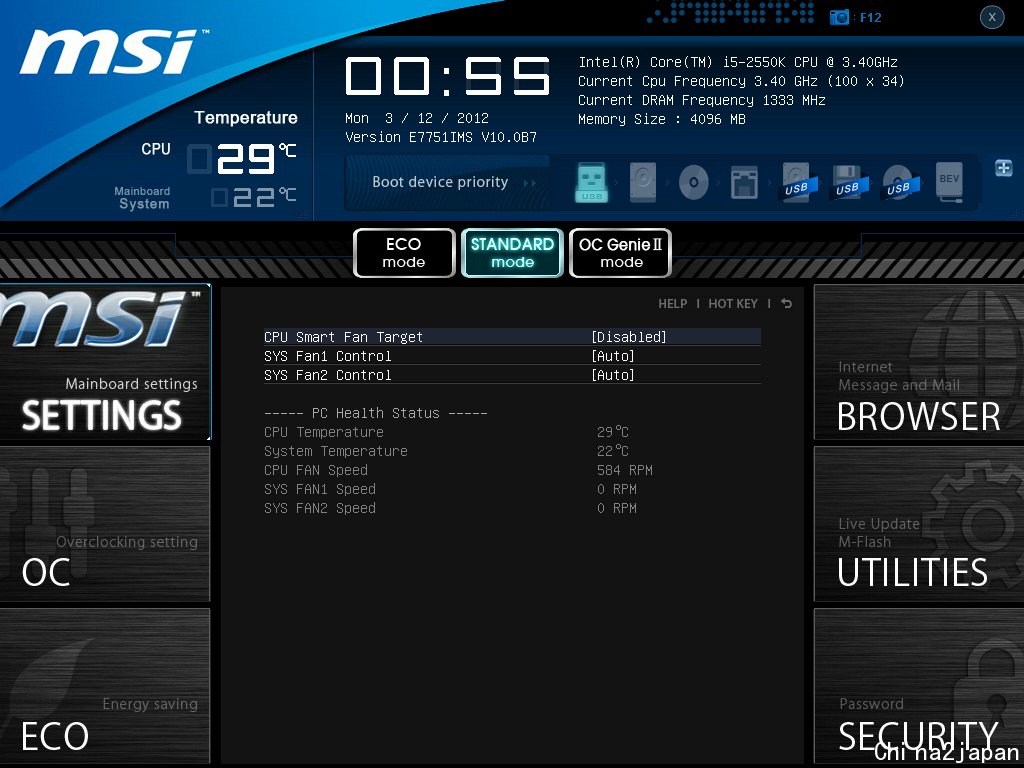Click the System Temperature 22℃ reading in PC Health
1024x768 pixels.
[613, 451]
